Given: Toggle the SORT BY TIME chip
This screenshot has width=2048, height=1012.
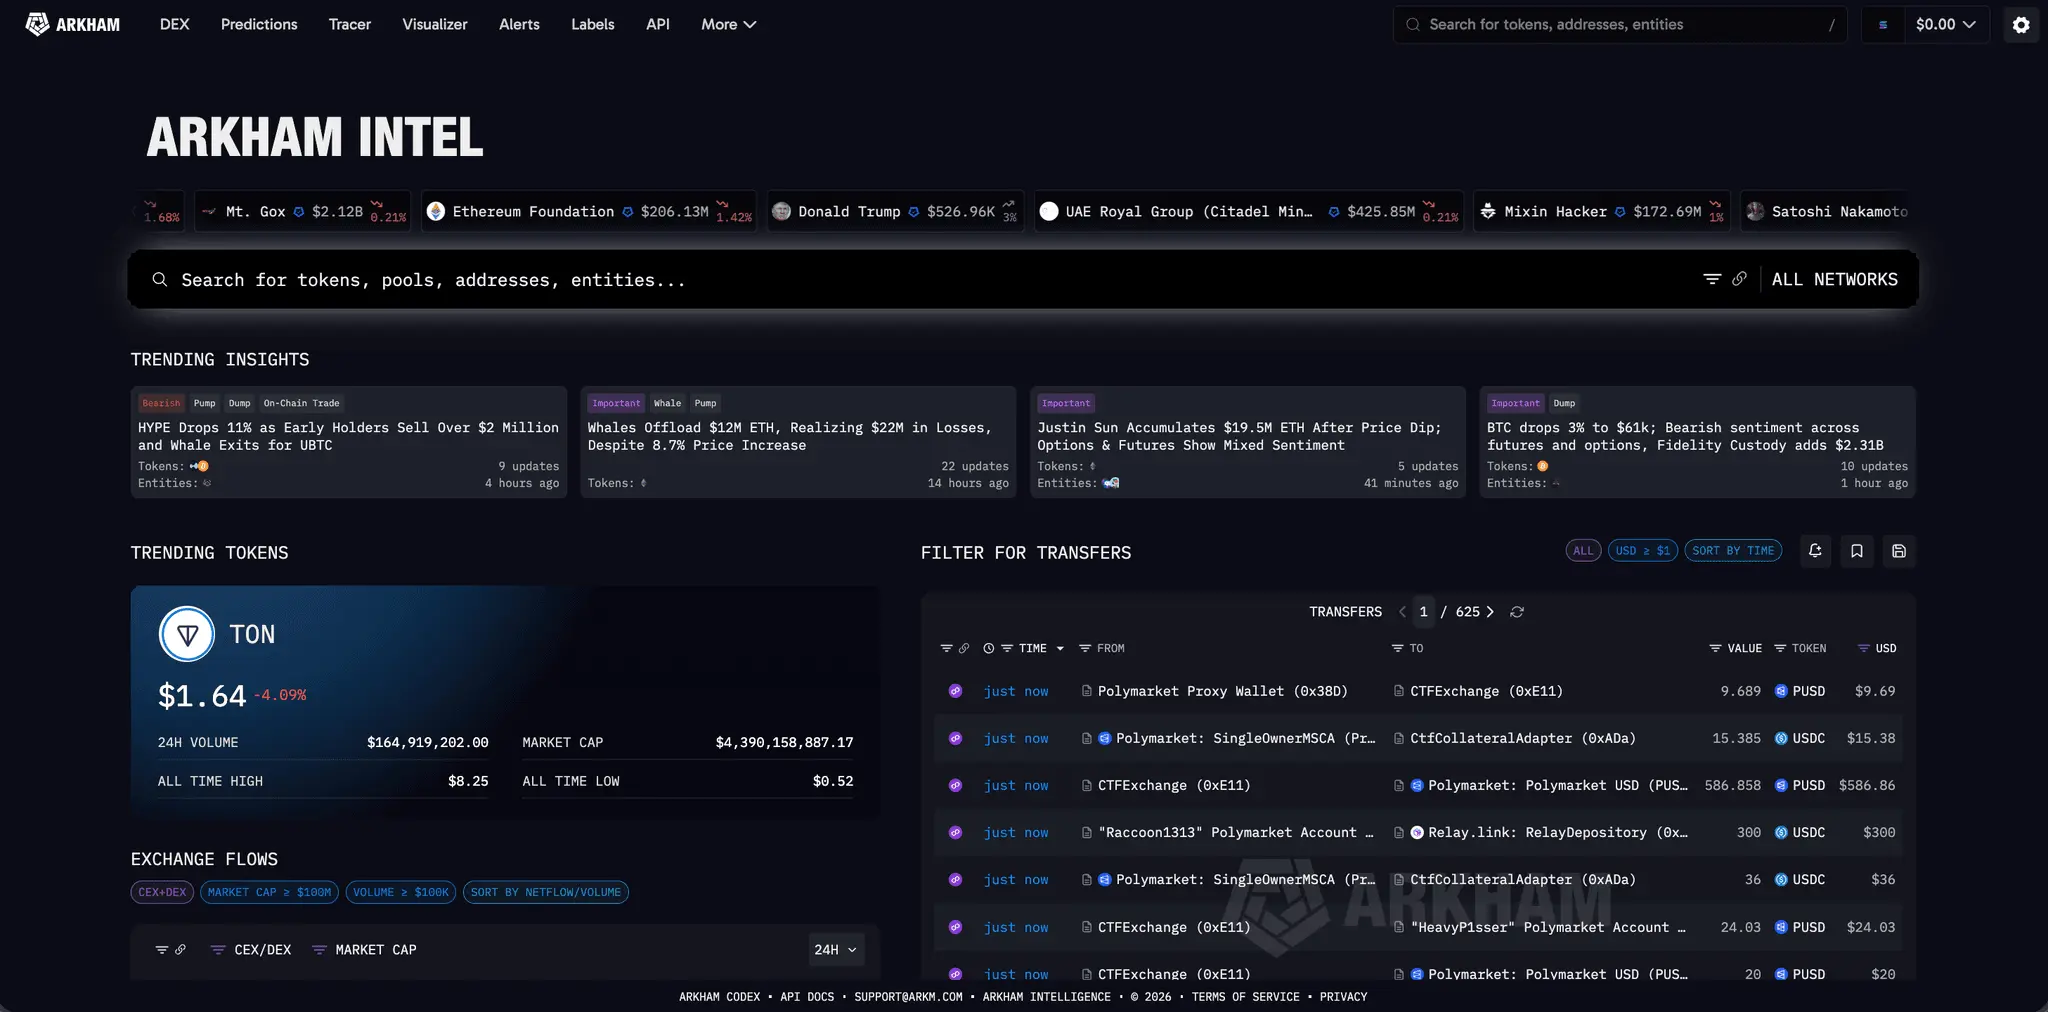Looking at the screenshot, I should [x=1733, y=551].
